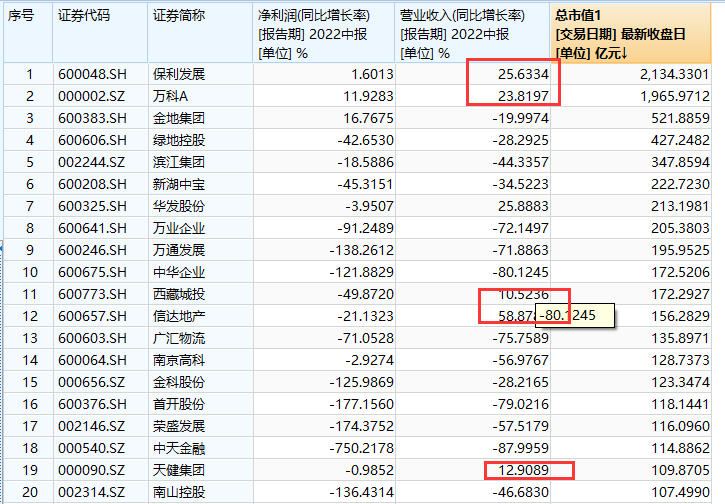The image size is (725, 504).
Task: Click row number 20
Action: point(30,492)
